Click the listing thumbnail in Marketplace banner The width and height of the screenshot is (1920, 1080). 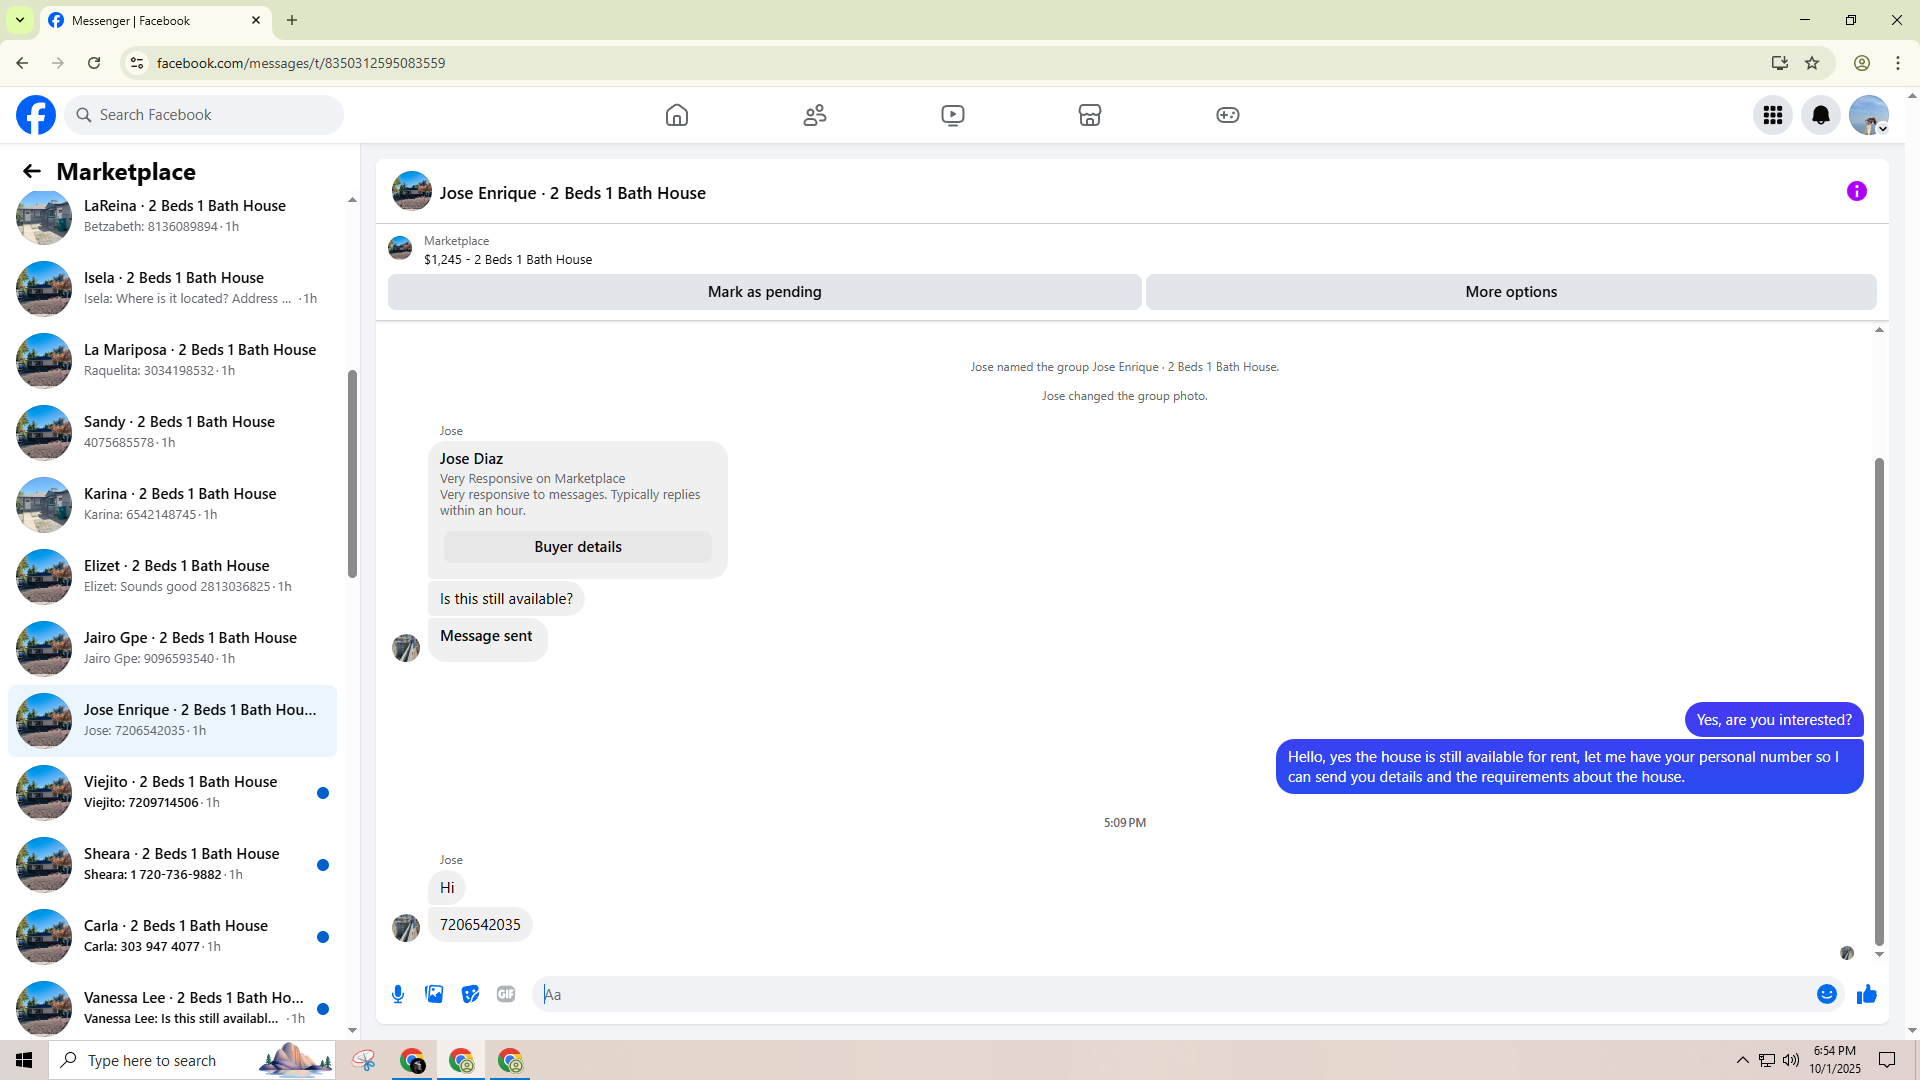[x=400, y=248]
